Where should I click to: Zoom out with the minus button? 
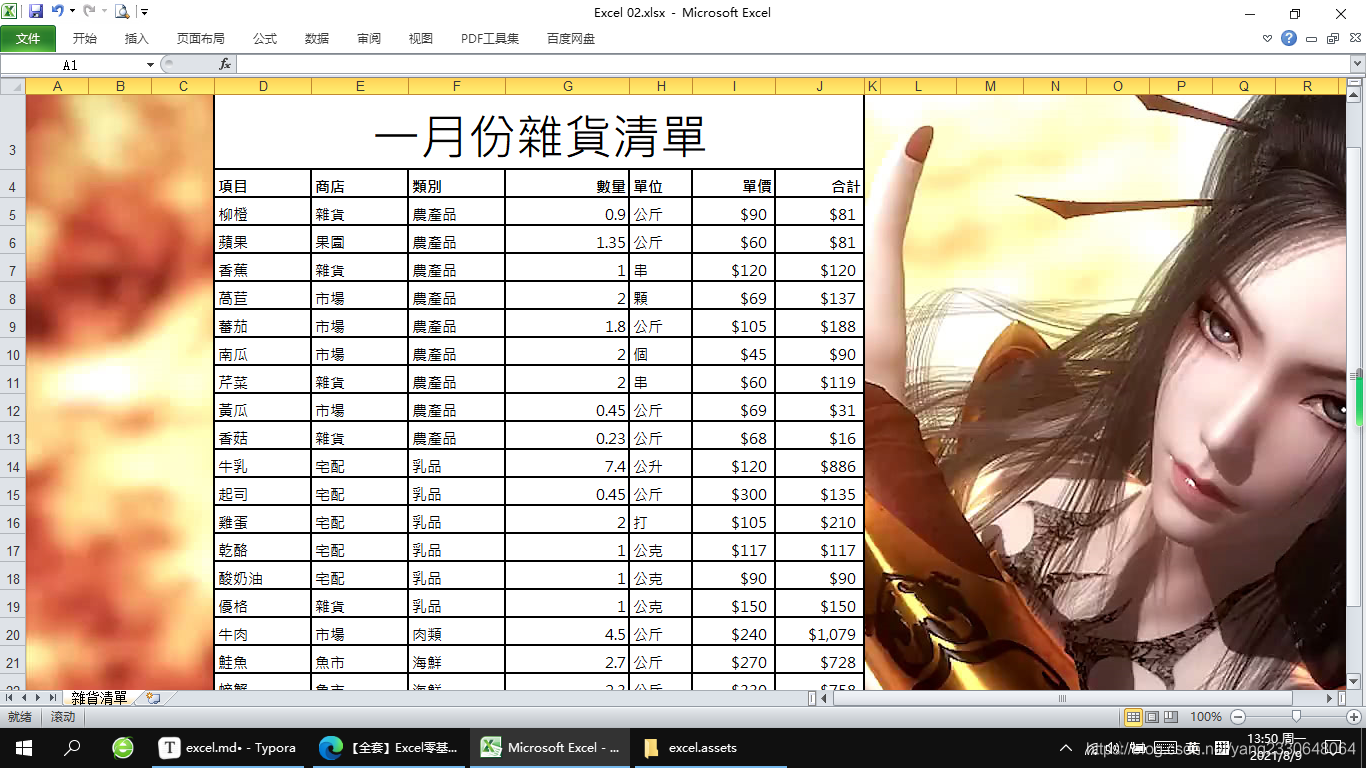click(x=1238, y=717)
